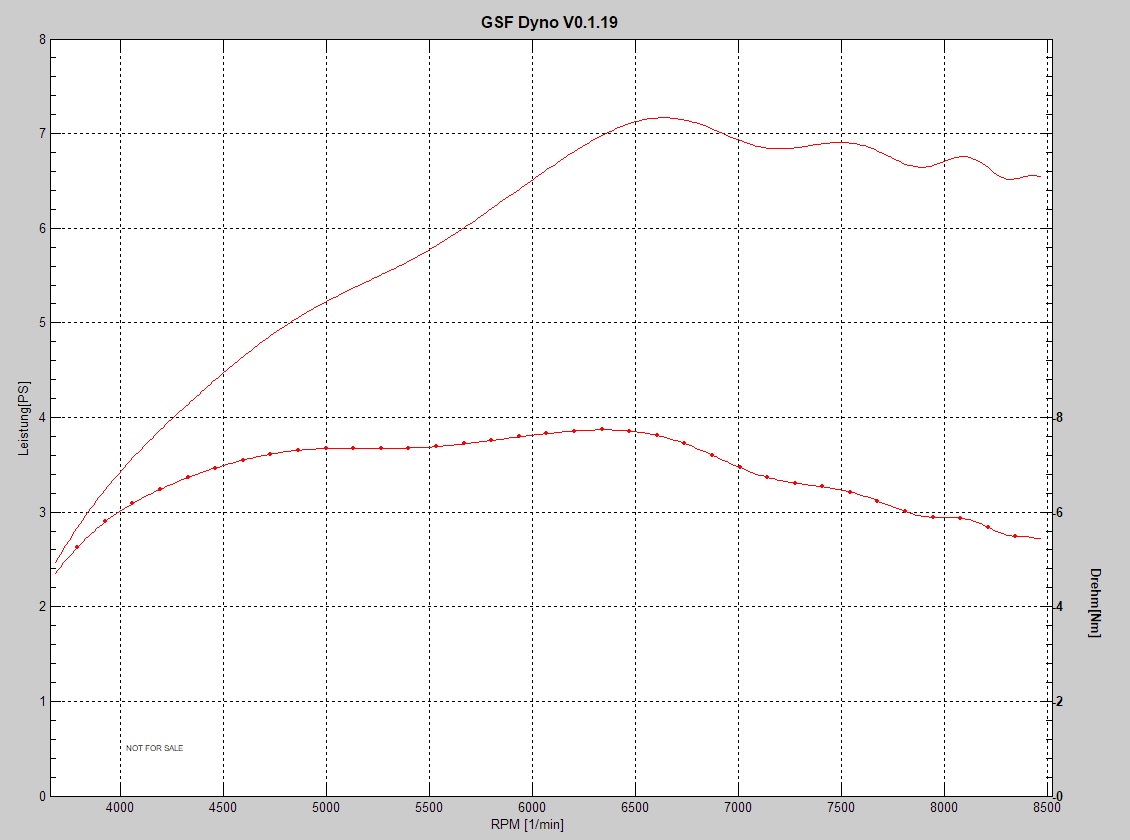This screenshot has width=1130, height=840.
Task: Click the 5 tick label on left axis
Action: pyautogui.click(x=41, y=323)
